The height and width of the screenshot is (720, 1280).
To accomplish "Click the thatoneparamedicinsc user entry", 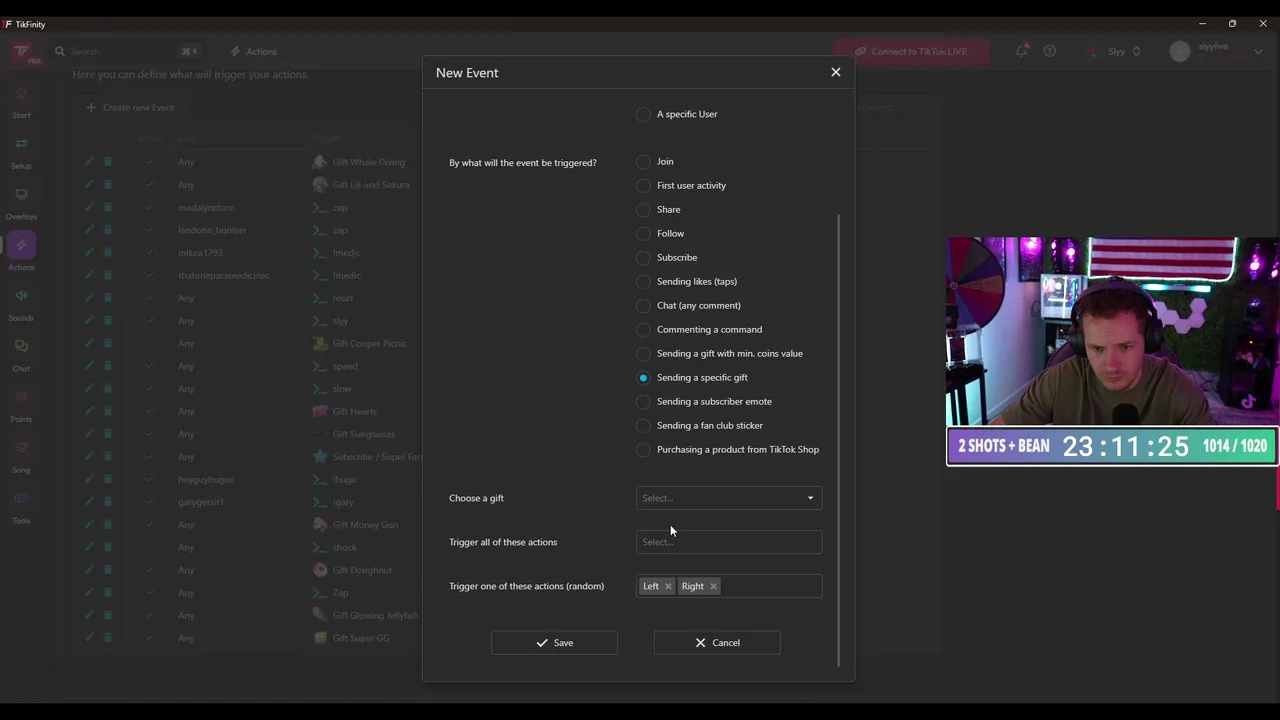I will pos(224,275).
